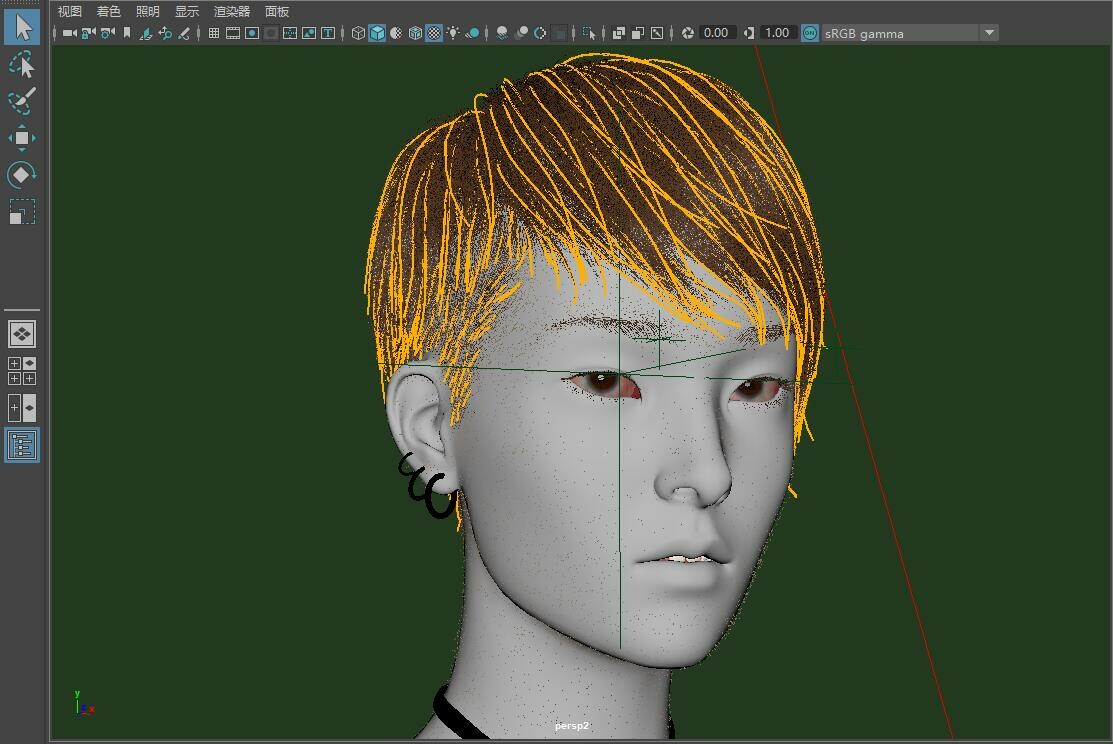Switch to four-view pane layout
1113x744 pixels.
pos(22,371)
